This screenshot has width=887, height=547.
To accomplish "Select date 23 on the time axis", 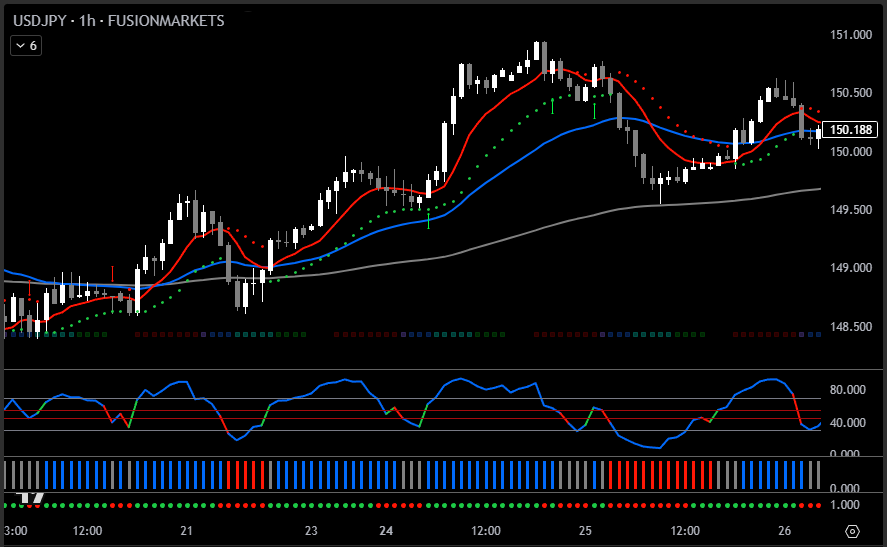I will 311,531.
